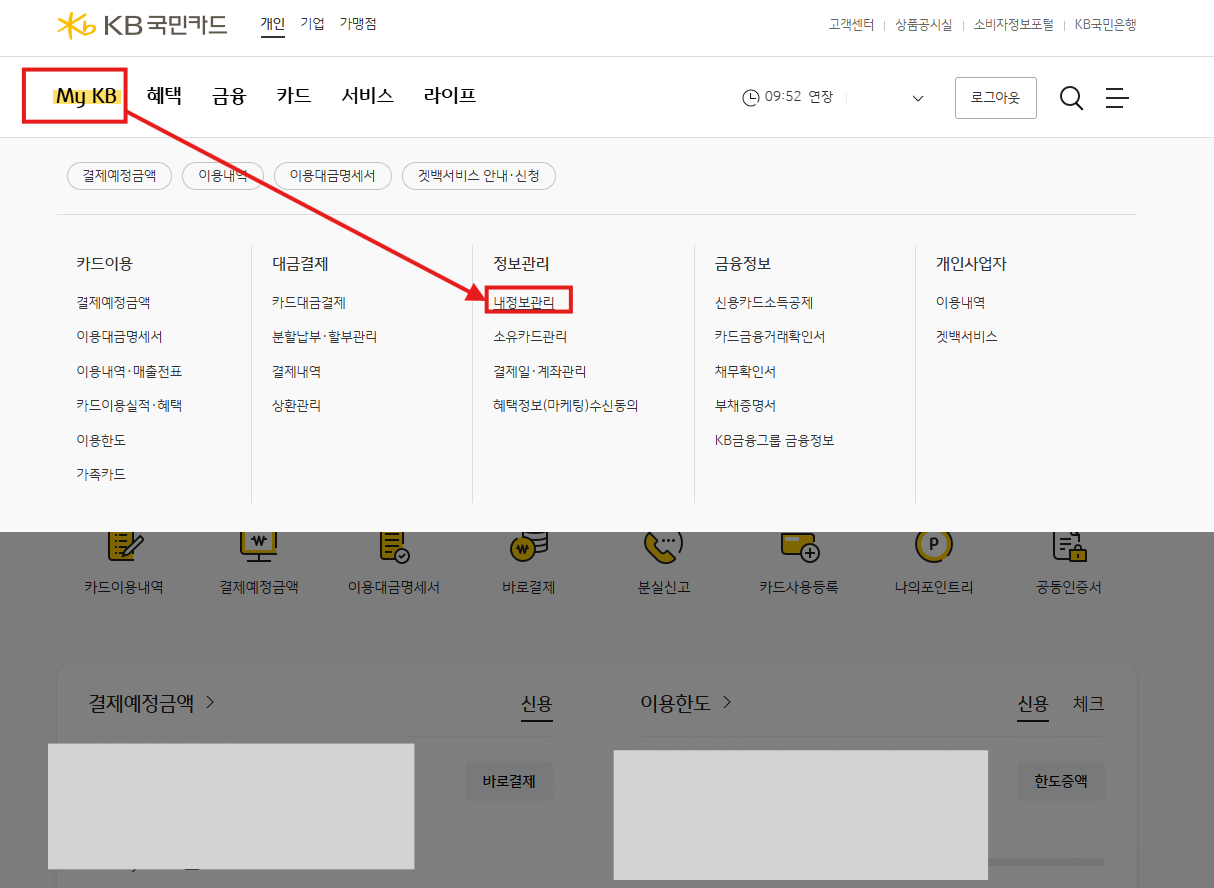Open 채무확인서 link

[x=745, y=371]
